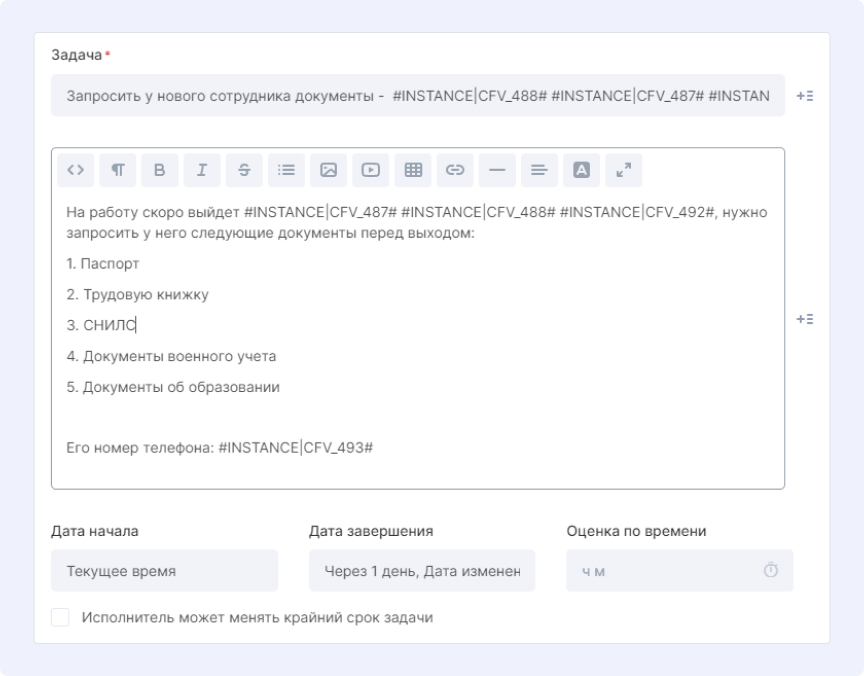Click the insert-variable button beside task title
864x676 pixels.
pos(804,96)
